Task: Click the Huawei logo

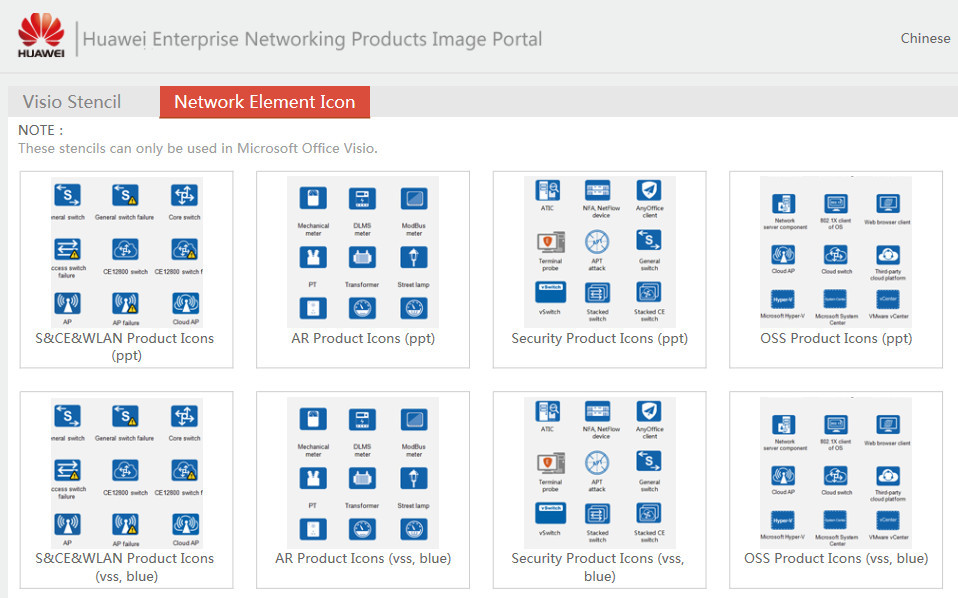Action: click(41, 36)
